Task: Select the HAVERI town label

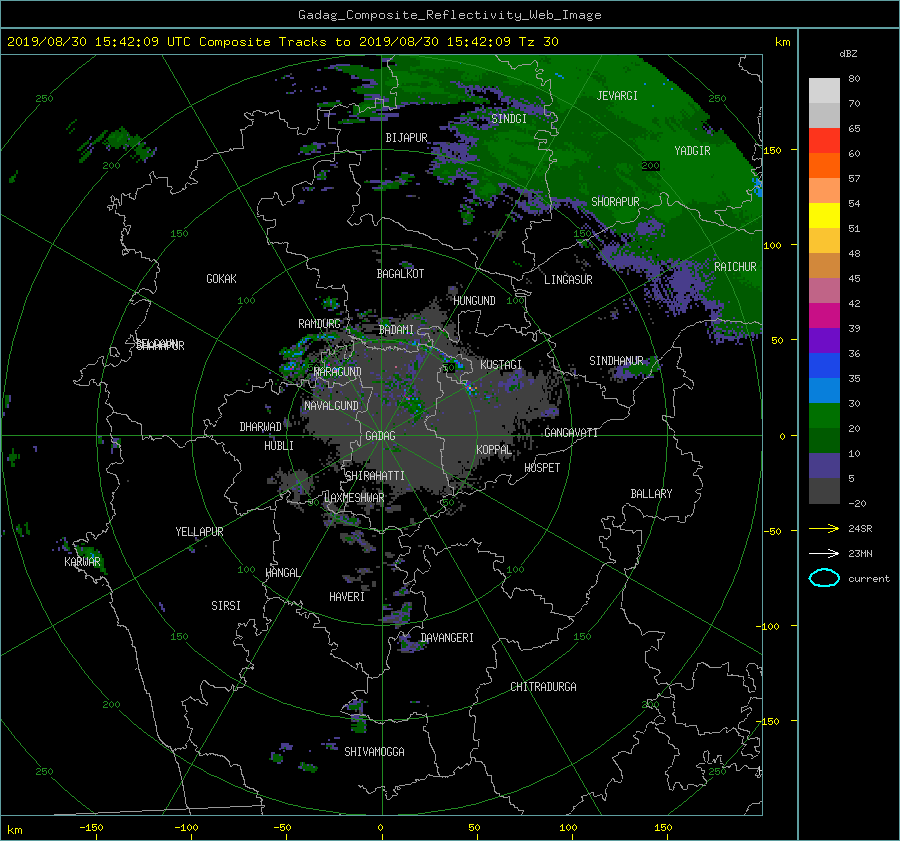Action: (x=347, y=597)
